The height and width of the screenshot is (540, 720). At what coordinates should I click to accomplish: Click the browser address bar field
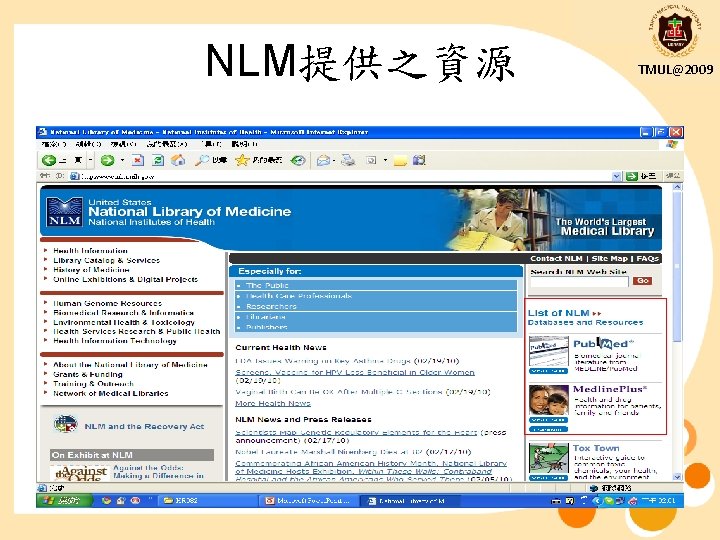coord(341,176)
